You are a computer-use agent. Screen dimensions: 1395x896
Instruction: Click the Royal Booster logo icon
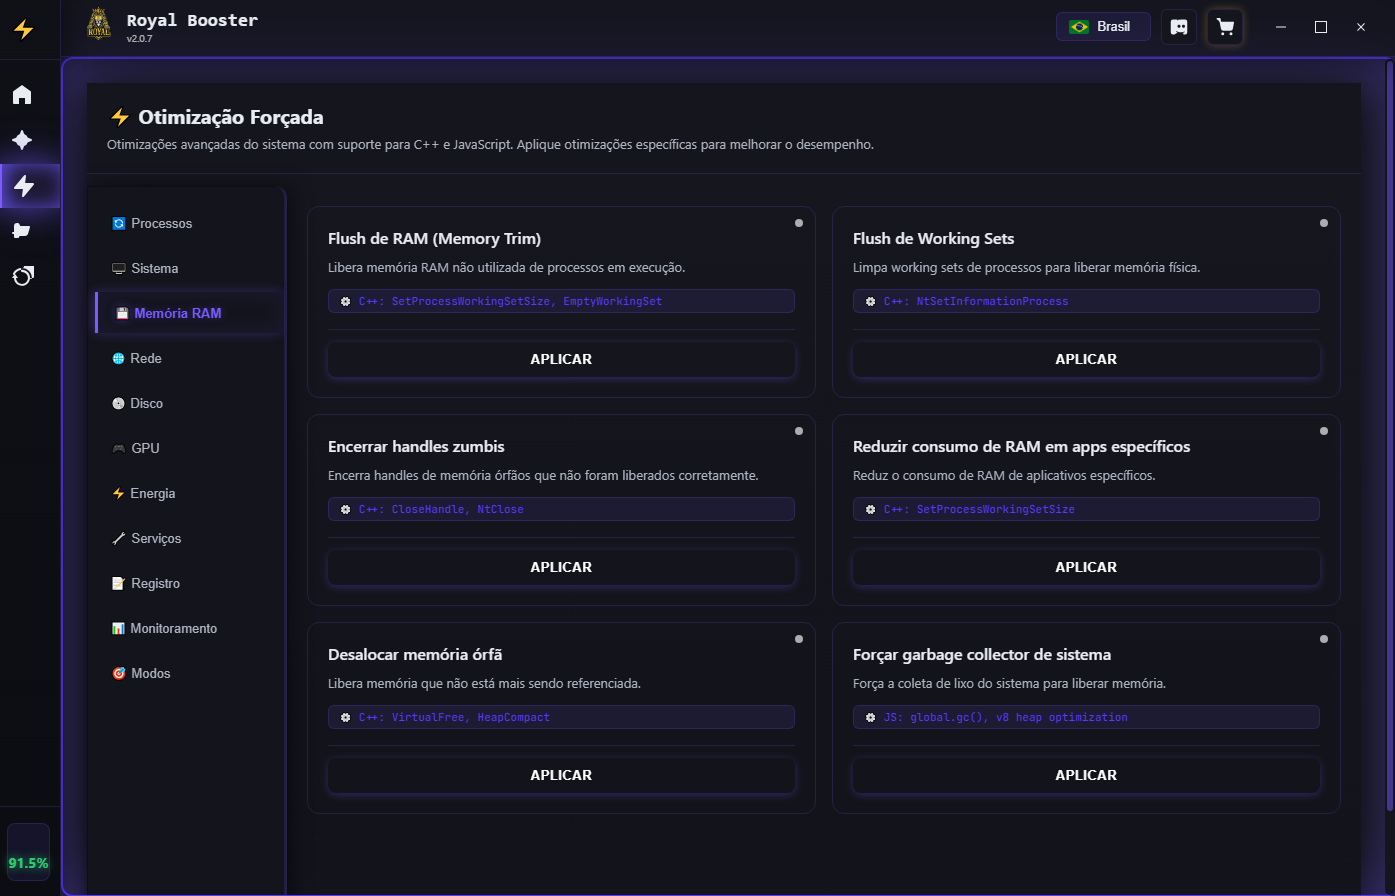point(99,24)
